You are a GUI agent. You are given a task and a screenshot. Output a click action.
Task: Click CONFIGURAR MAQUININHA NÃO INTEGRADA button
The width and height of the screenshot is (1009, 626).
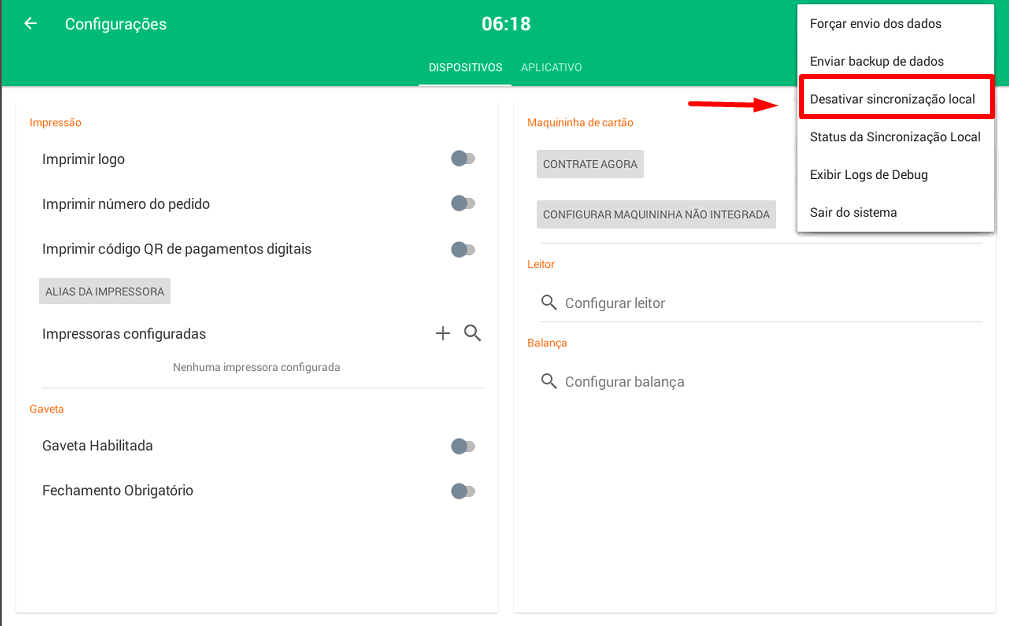point(656,214)
